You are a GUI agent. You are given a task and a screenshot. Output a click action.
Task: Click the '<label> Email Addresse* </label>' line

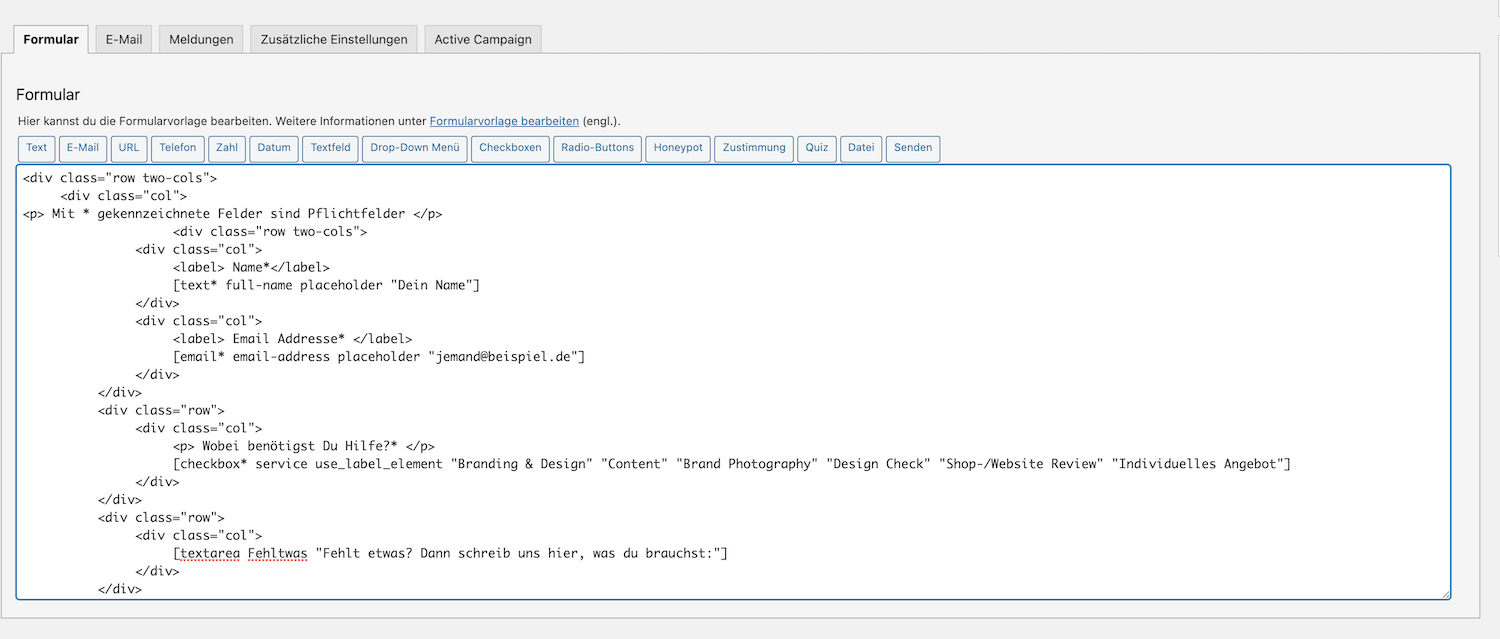coord(292,339)
